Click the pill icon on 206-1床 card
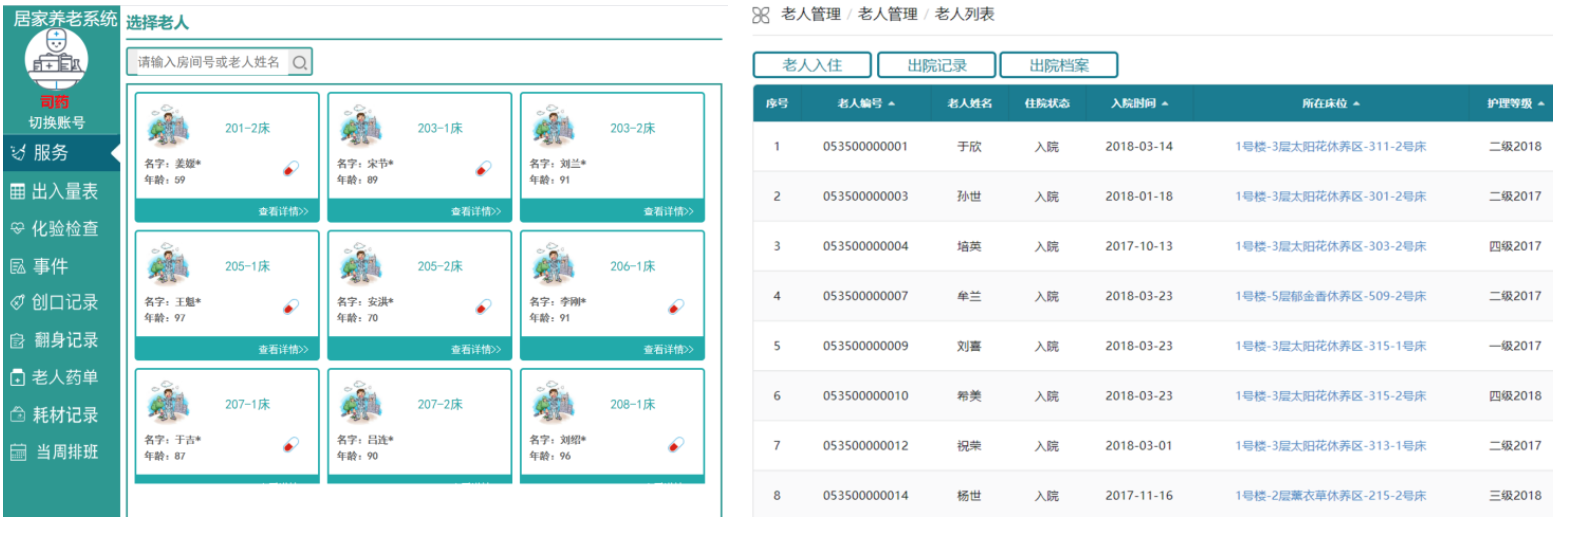Viewport: 1588px width, 542px height. pos(677,306)
